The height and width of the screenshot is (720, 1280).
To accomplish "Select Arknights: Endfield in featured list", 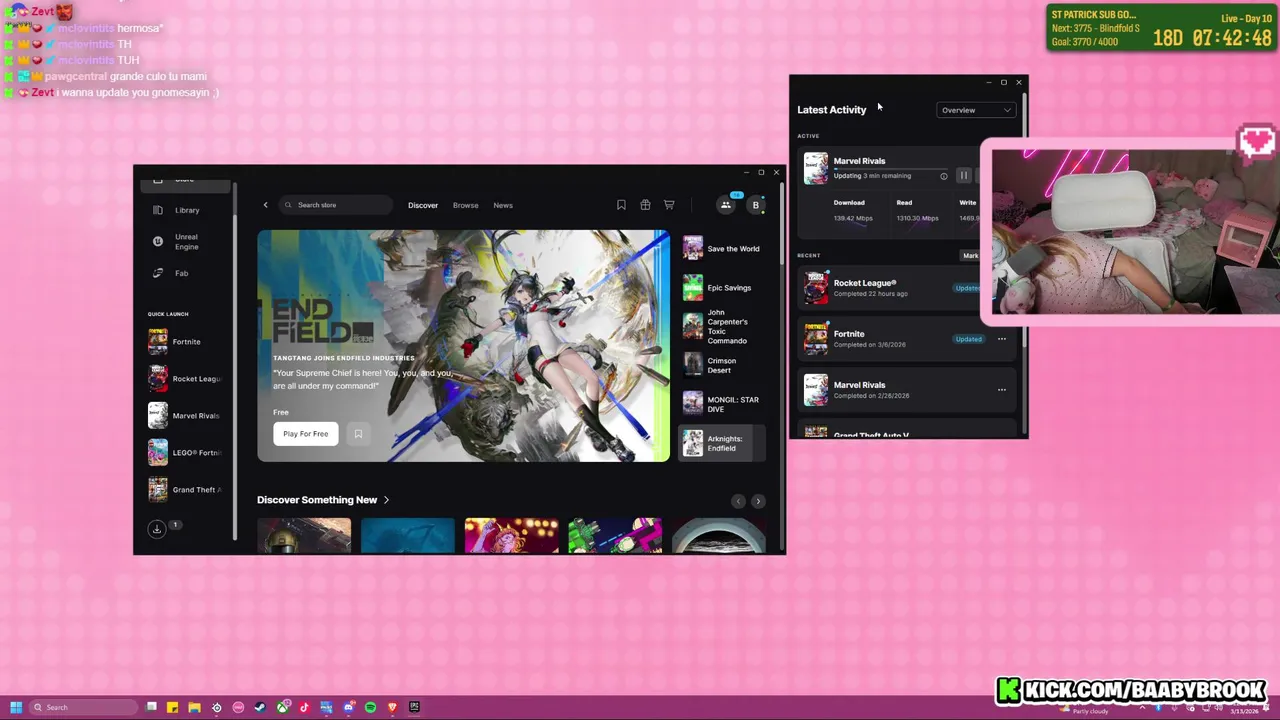I will [x=723, y=443].
